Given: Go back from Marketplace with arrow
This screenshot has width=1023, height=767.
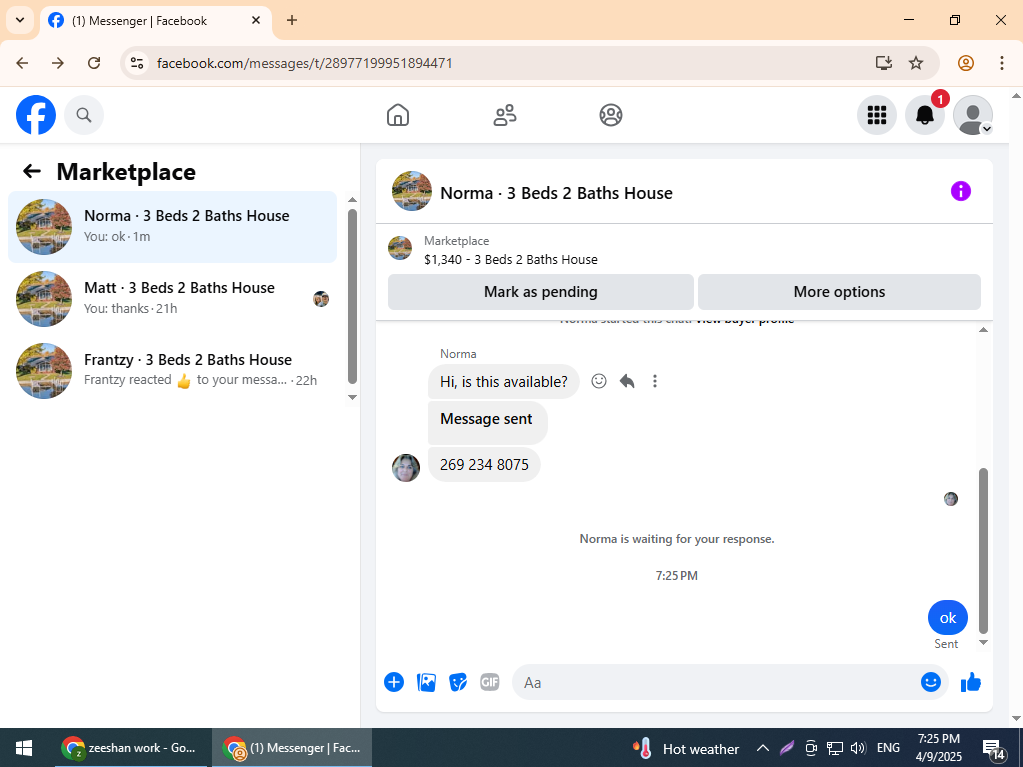Looking at the screenshot, I should click(x=31, y=172).
